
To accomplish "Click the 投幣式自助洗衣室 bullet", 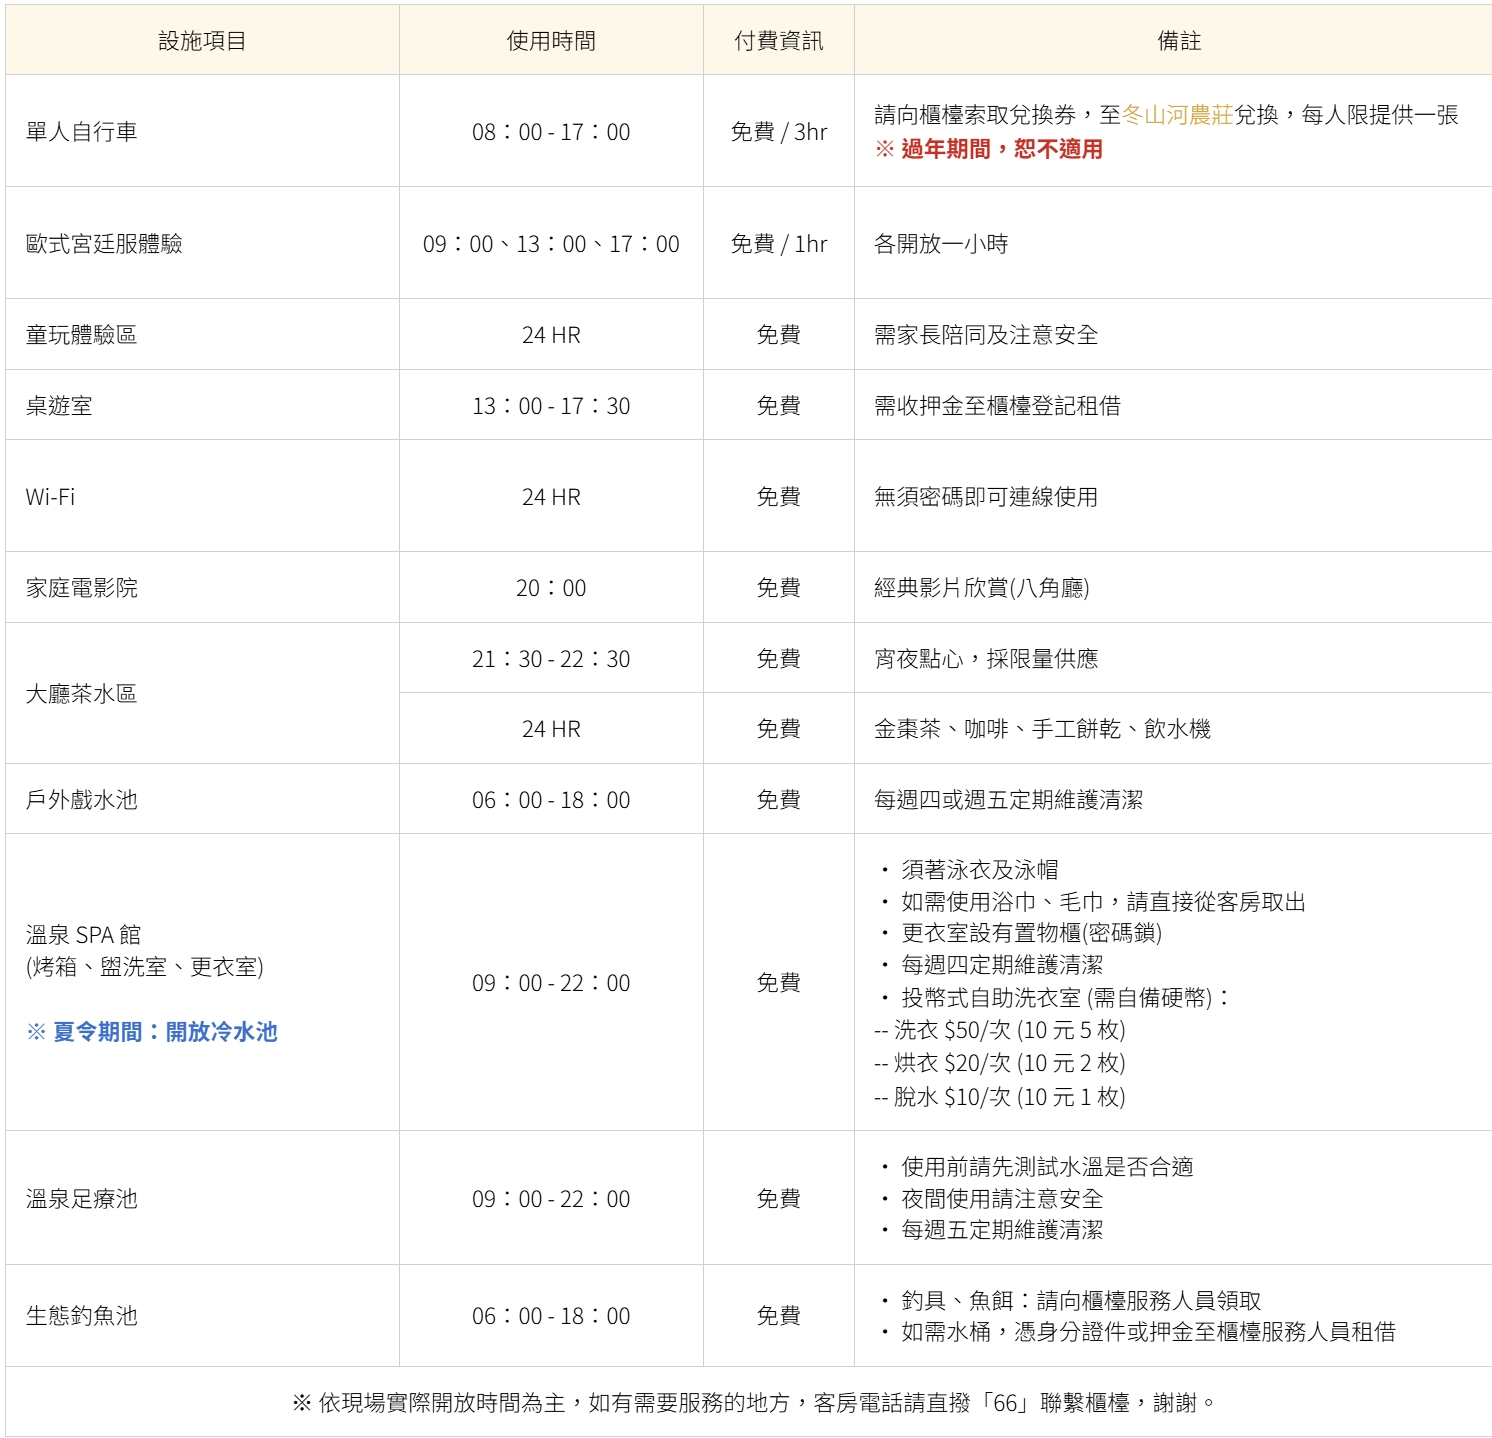I will pos(1055,997).
